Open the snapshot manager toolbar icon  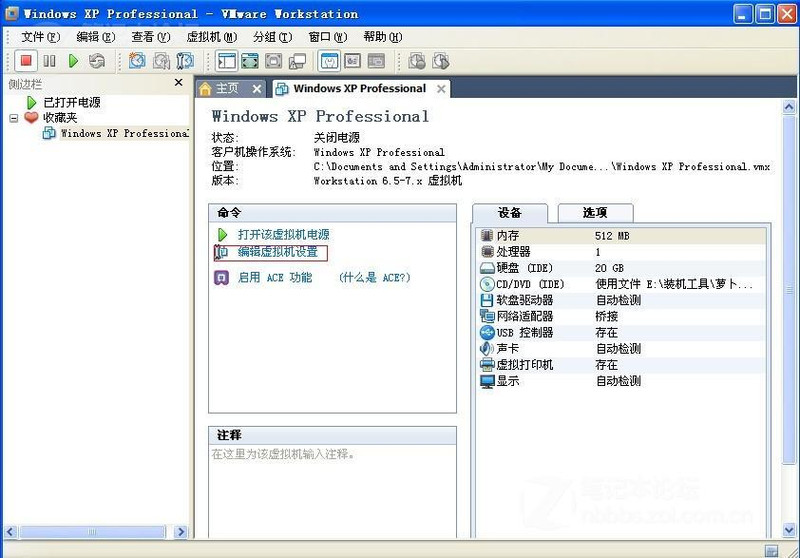(x=185, y=61)
